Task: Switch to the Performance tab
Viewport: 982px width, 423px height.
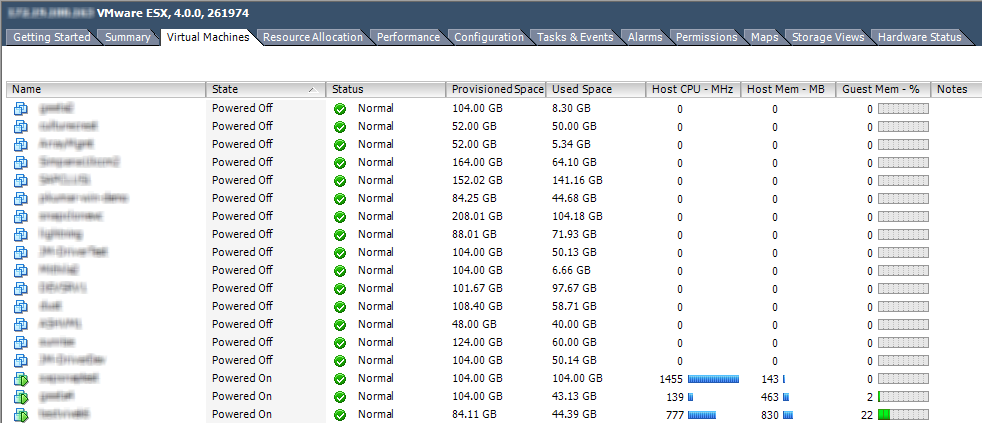Action: coord(408,37)
